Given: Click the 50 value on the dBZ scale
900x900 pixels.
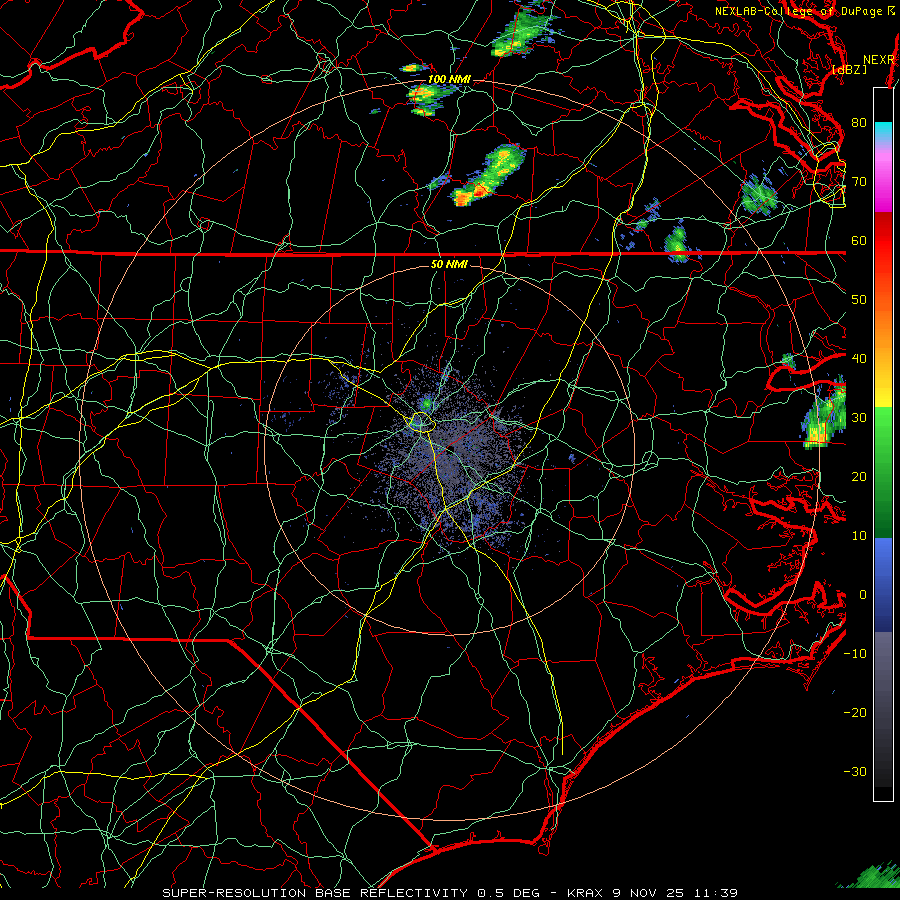Looking at the screenshot, I should click(x=859, y=300).
